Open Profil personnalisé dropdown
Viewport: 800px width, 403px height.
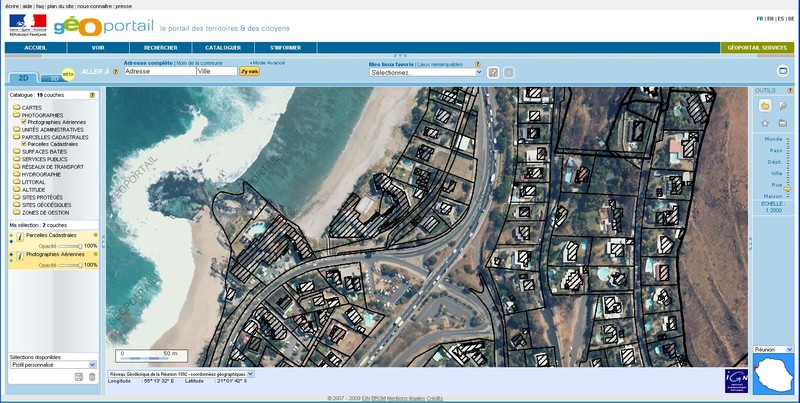point(52,365)
